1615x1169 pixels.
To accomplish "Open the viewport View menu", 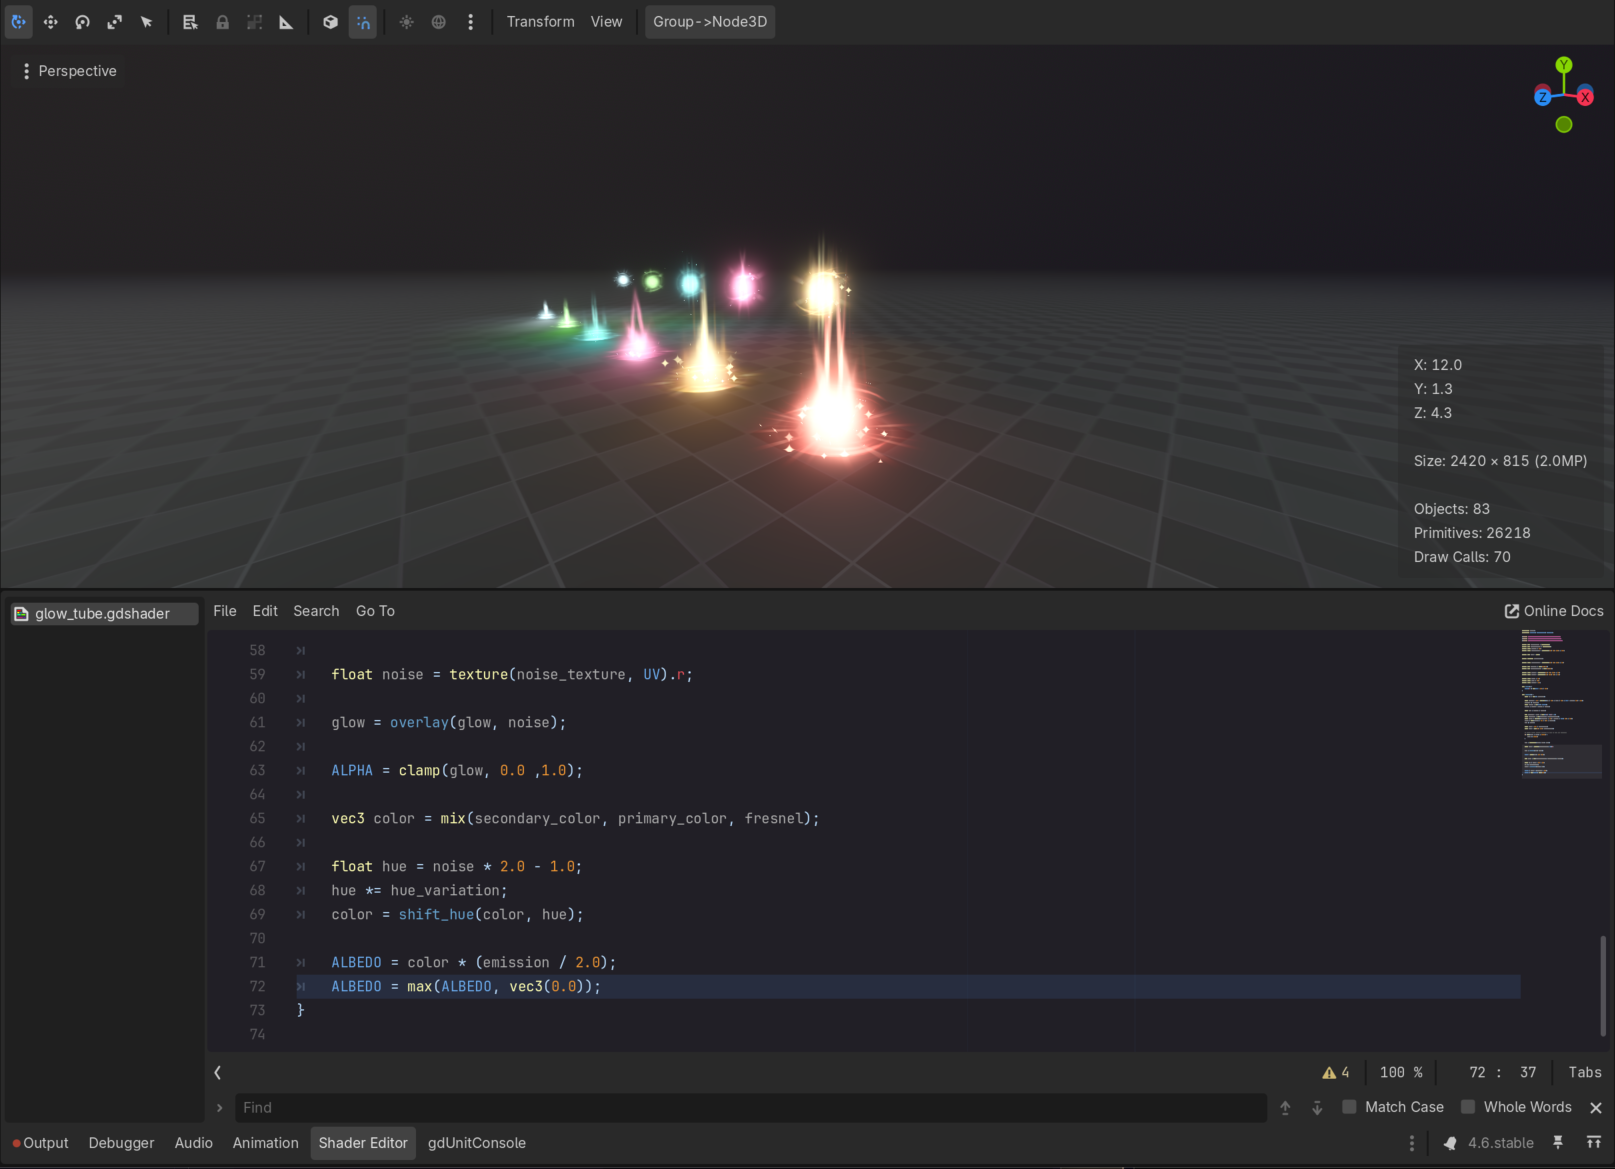I will click(606, 22).
